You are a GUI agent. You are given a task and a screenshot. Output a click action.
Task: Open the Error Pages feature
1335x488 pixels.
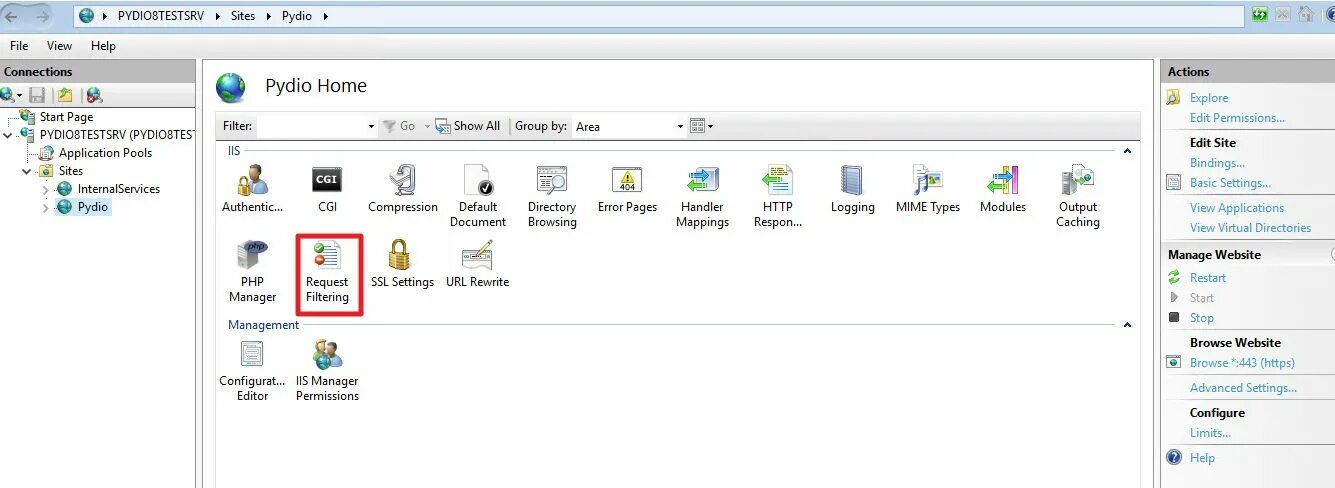[x=627, y=190]
